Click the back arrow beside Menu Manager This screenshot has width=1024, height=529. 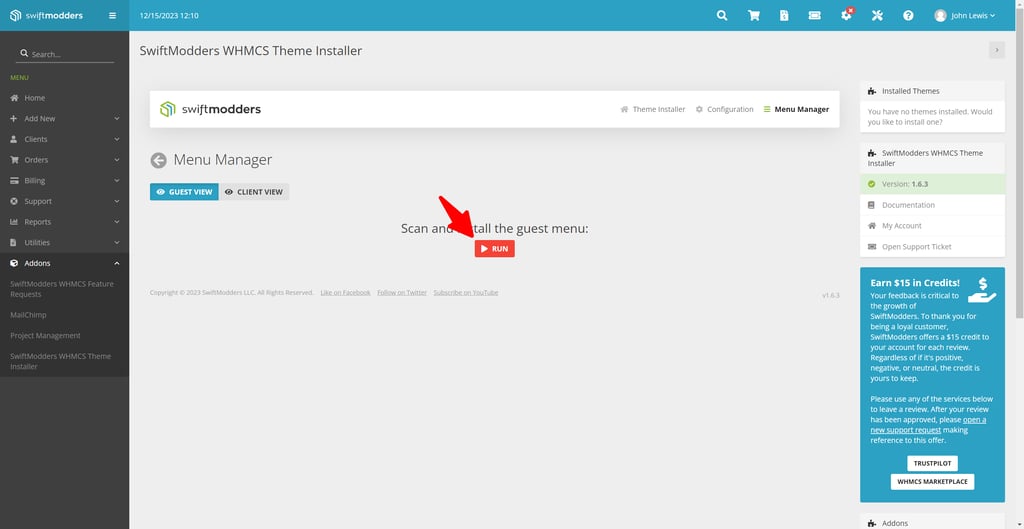pos(158,160)
